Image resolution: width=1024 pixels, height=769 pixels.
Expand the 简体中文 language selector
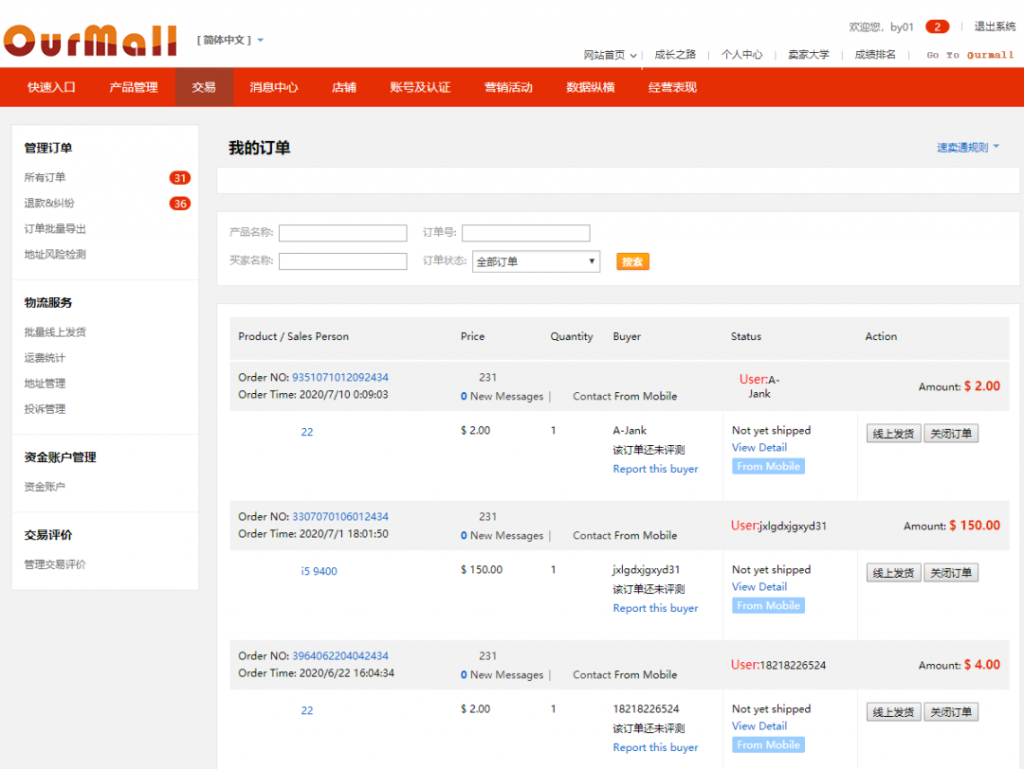[x=231, y=41]
